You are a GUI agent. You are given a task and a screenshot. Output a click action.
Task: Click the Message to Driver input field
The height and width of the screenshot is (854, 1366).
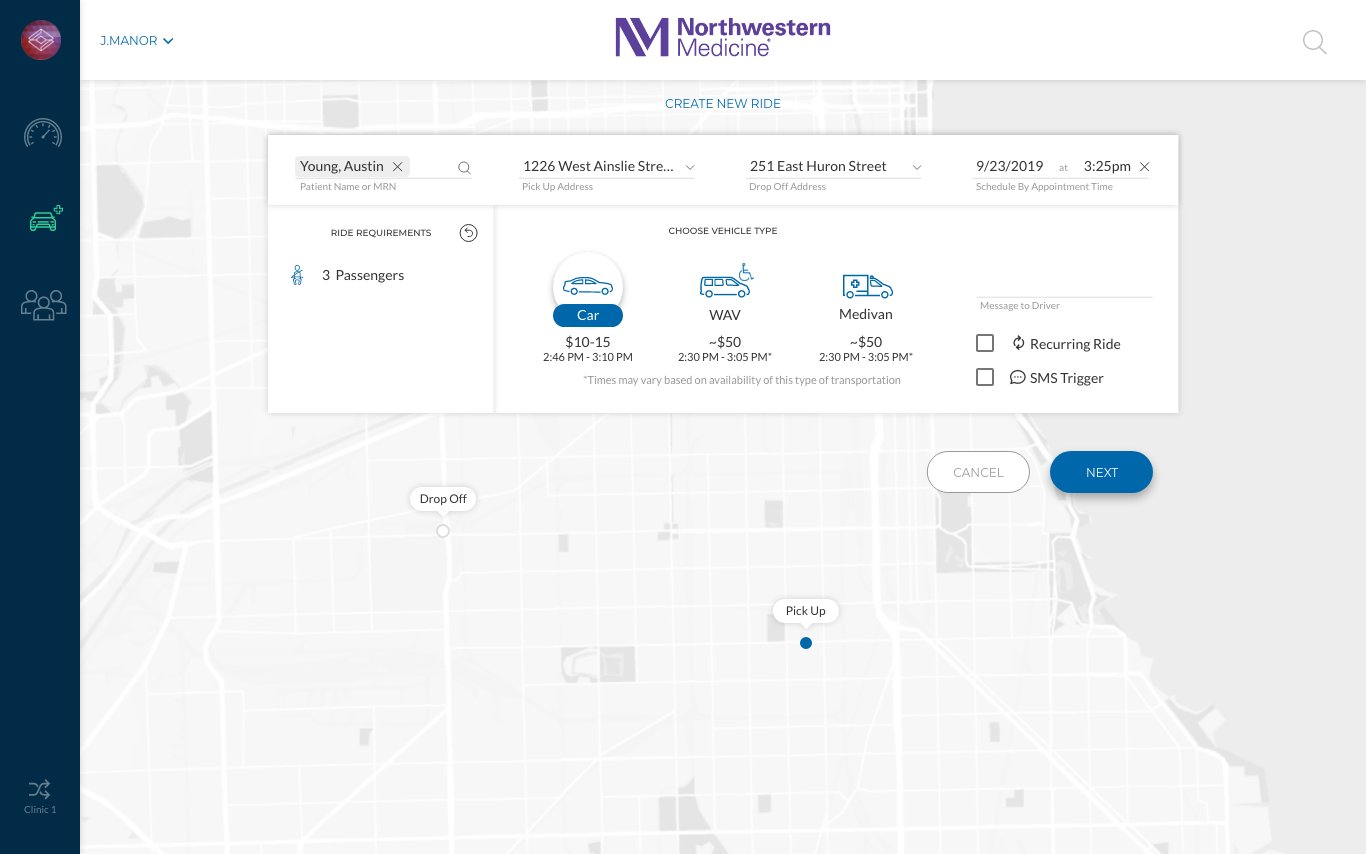pos(1064,285)
